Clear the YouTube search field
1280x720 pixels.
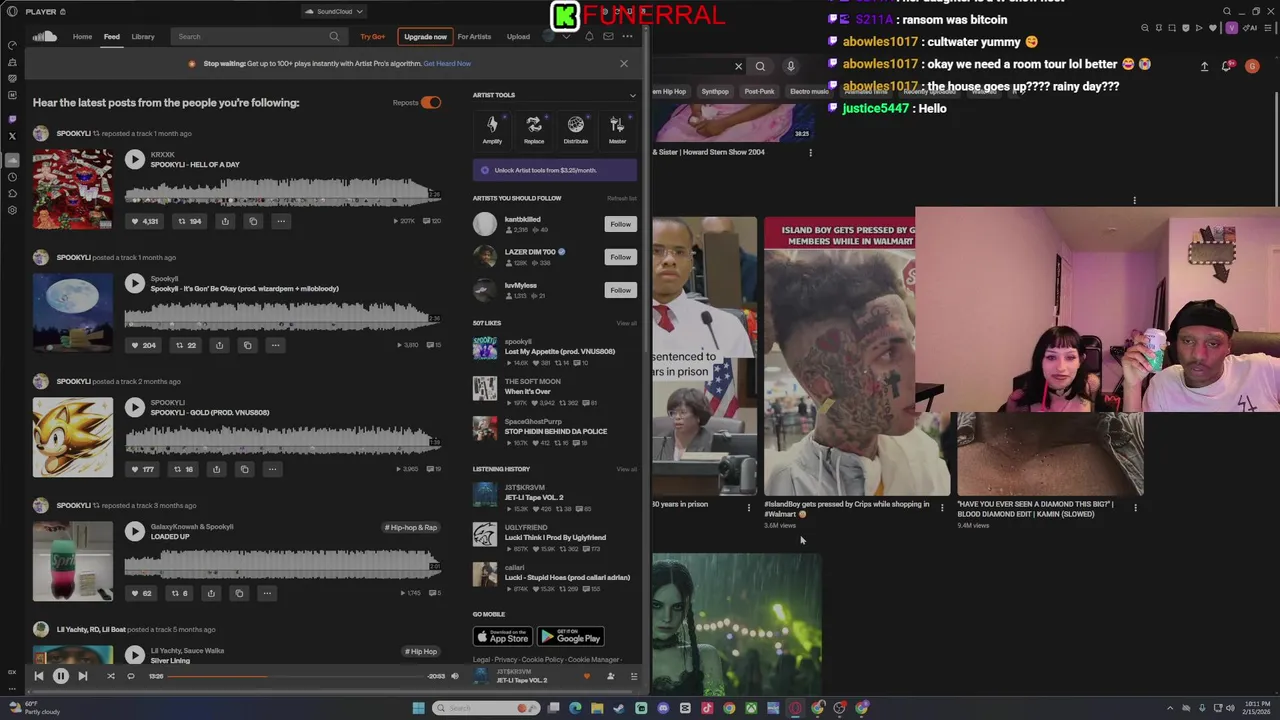(739, 66)
